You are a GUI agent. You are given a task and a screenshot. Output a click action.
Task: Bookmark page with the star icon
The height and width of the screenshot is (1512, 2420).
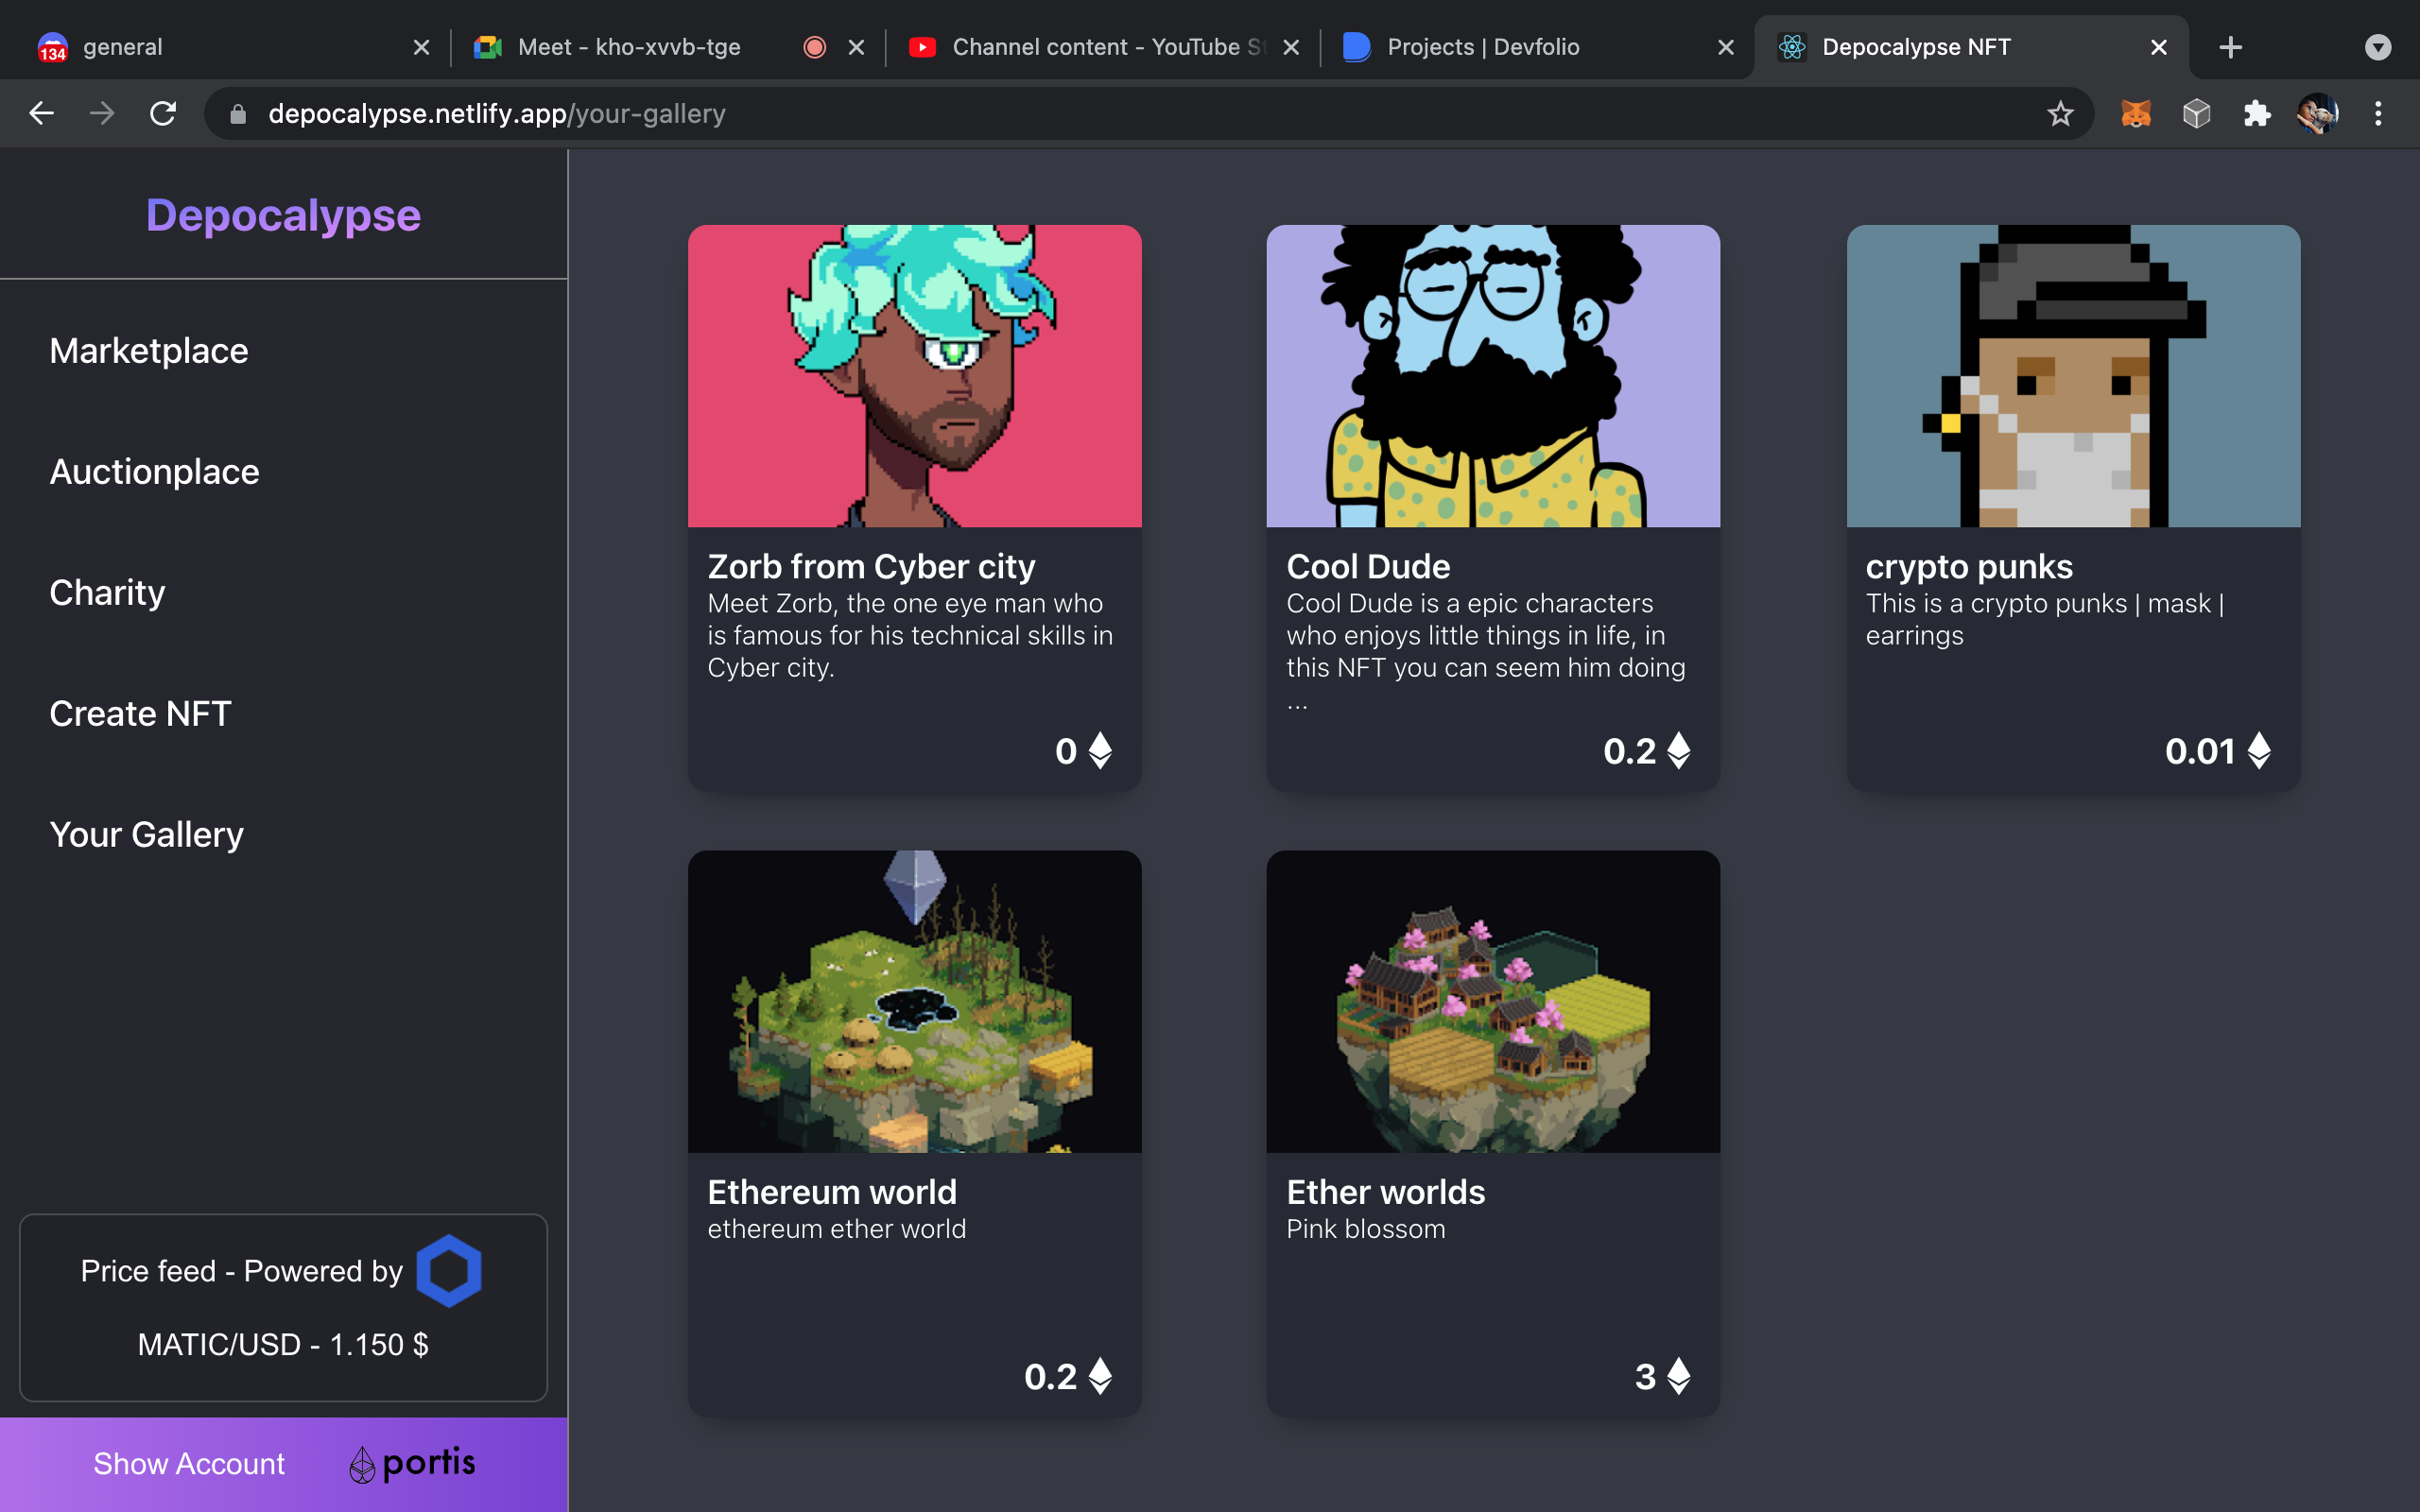pos(2060,114)
